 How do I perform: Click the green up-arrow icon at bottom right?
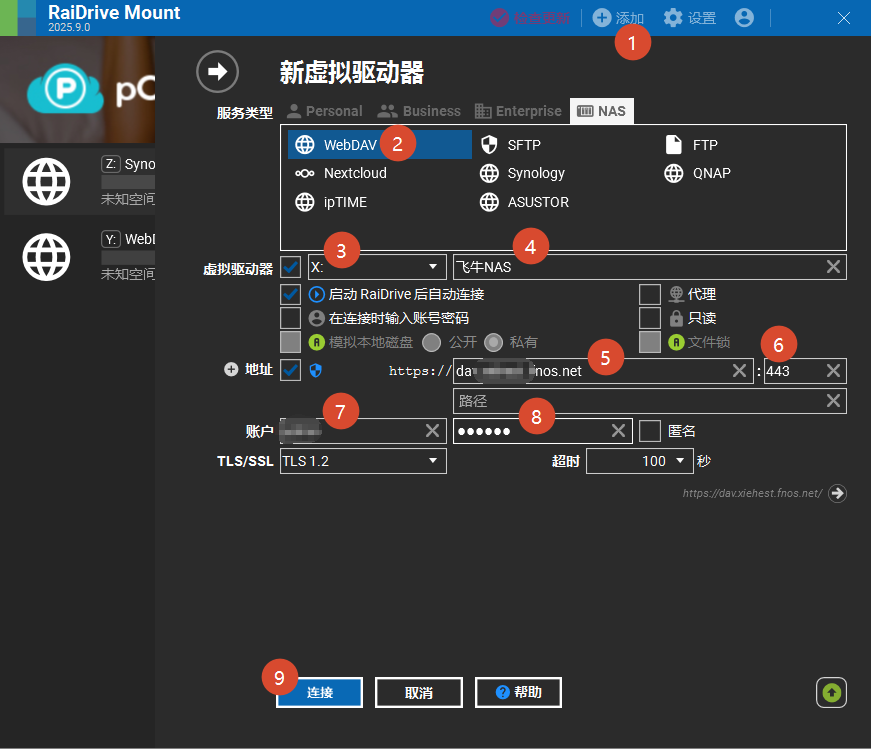[831, 692]
